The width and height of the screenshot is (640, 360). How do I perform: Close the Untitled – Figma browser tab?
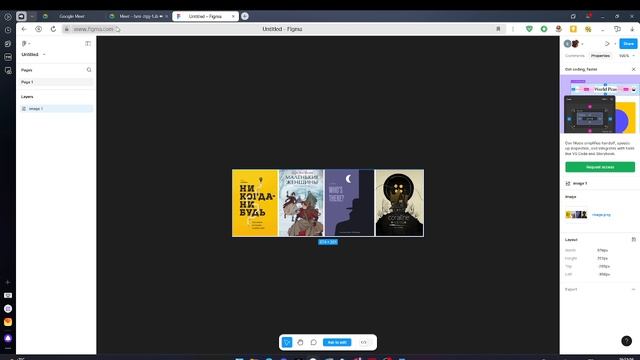[x=233, y=16]
